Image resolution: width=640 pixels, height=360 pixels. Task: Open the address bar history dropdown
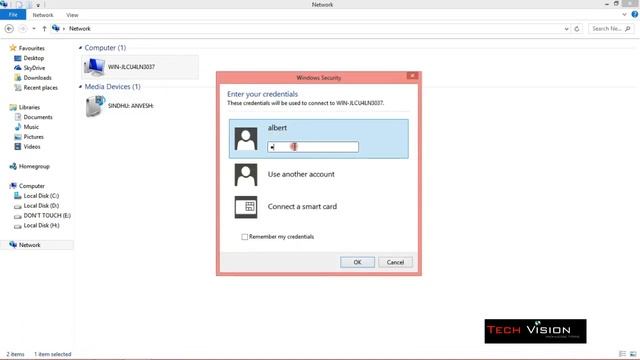tap(566, 29)
